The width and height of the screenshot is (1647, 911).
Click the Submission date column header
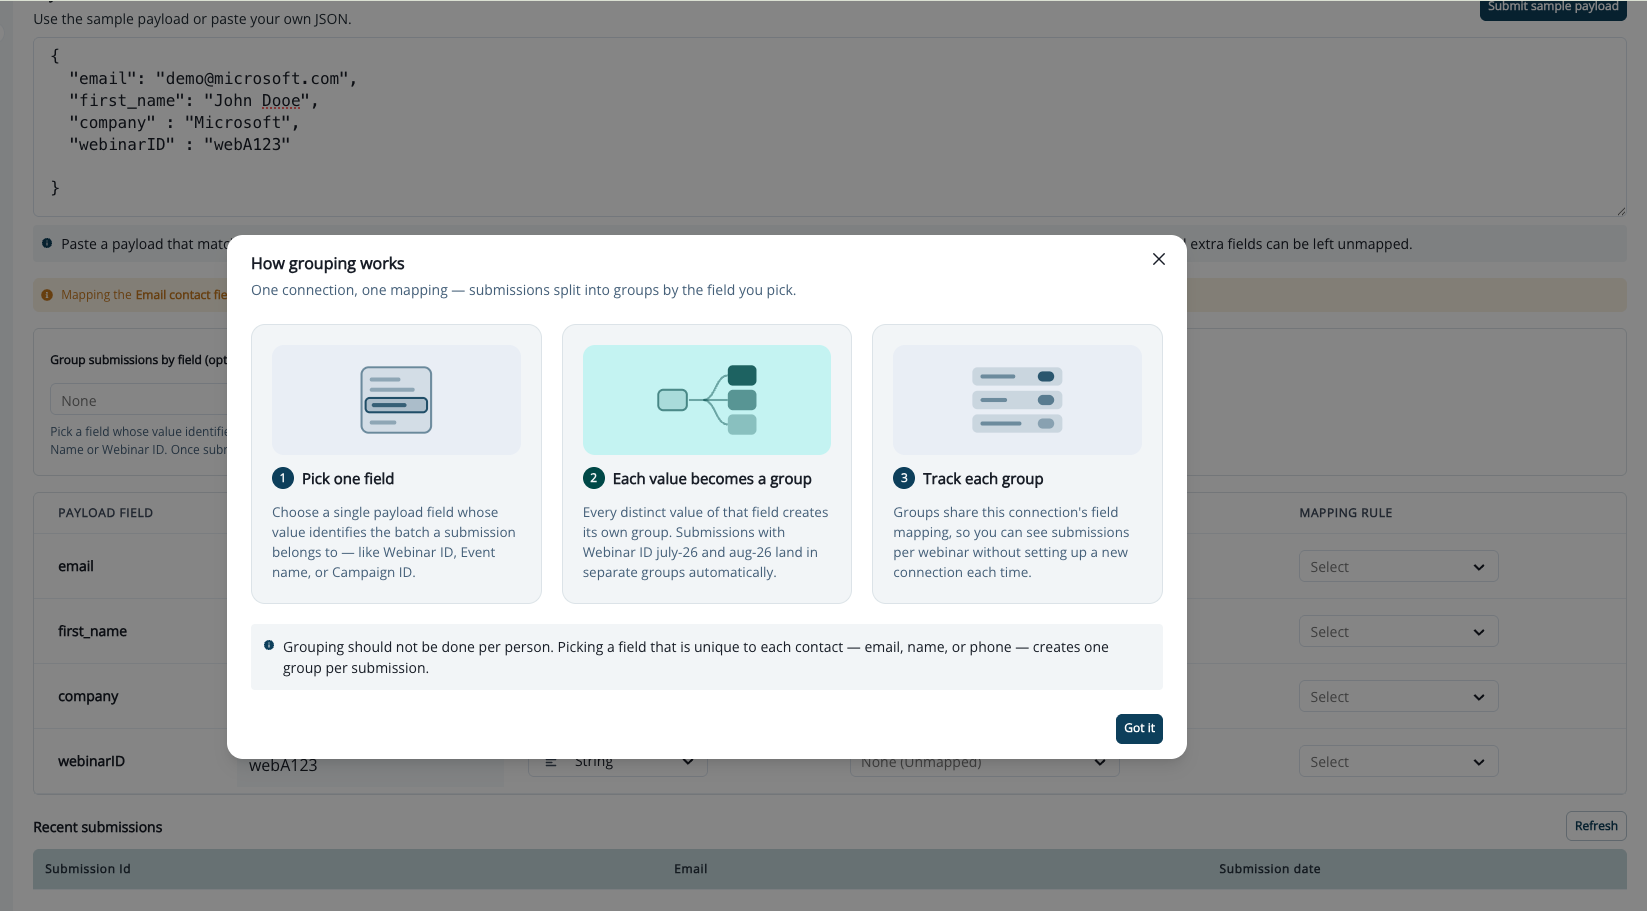1269,869
